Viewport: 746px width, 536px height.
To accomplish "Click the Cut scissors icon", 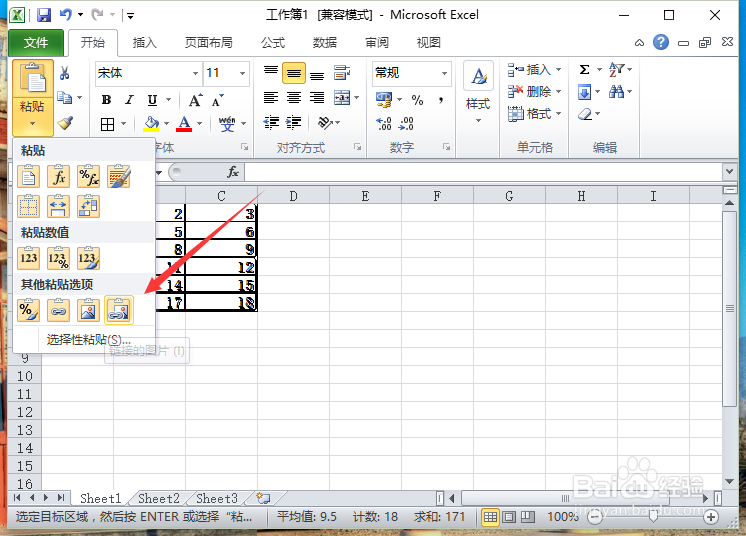I will [65, 72].
